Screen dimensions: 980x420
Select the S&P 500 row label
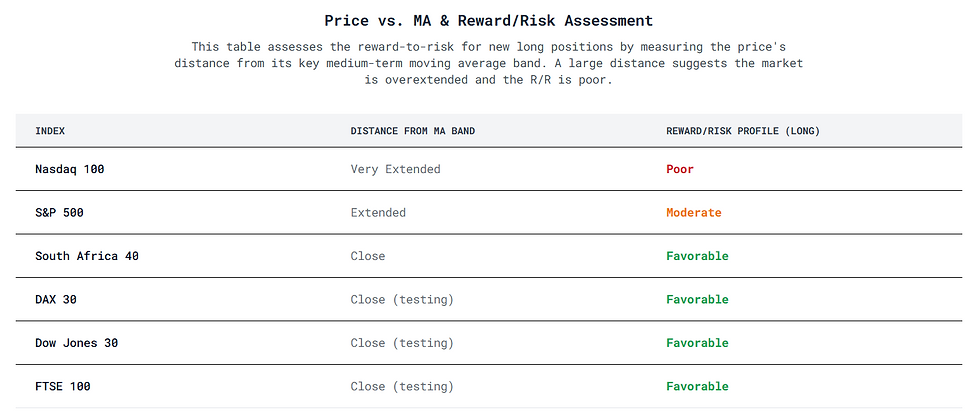tap(59, 212)
